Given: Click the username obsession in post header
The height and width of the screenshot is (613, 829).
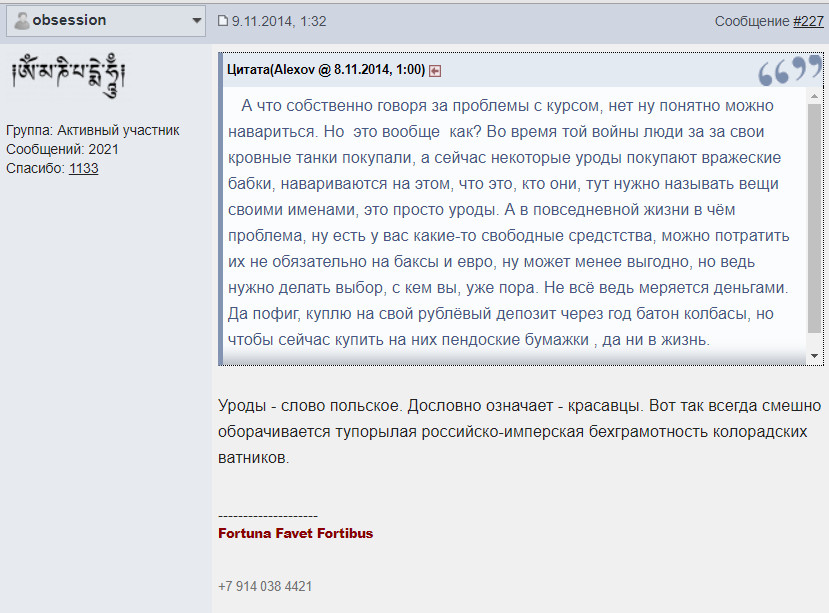Looking at the screenshot, I should point(69,21).
